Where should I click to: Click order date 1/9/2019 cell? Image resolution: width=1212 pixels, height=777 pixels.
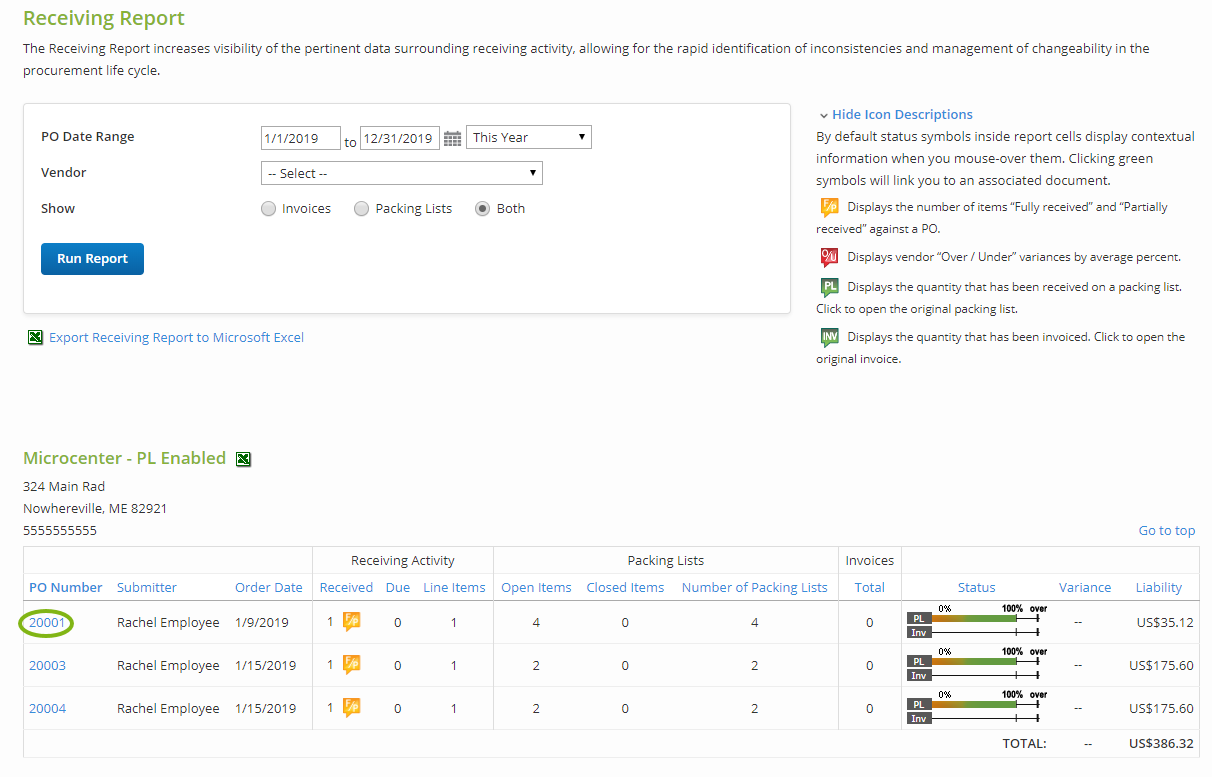pos(261,623)
